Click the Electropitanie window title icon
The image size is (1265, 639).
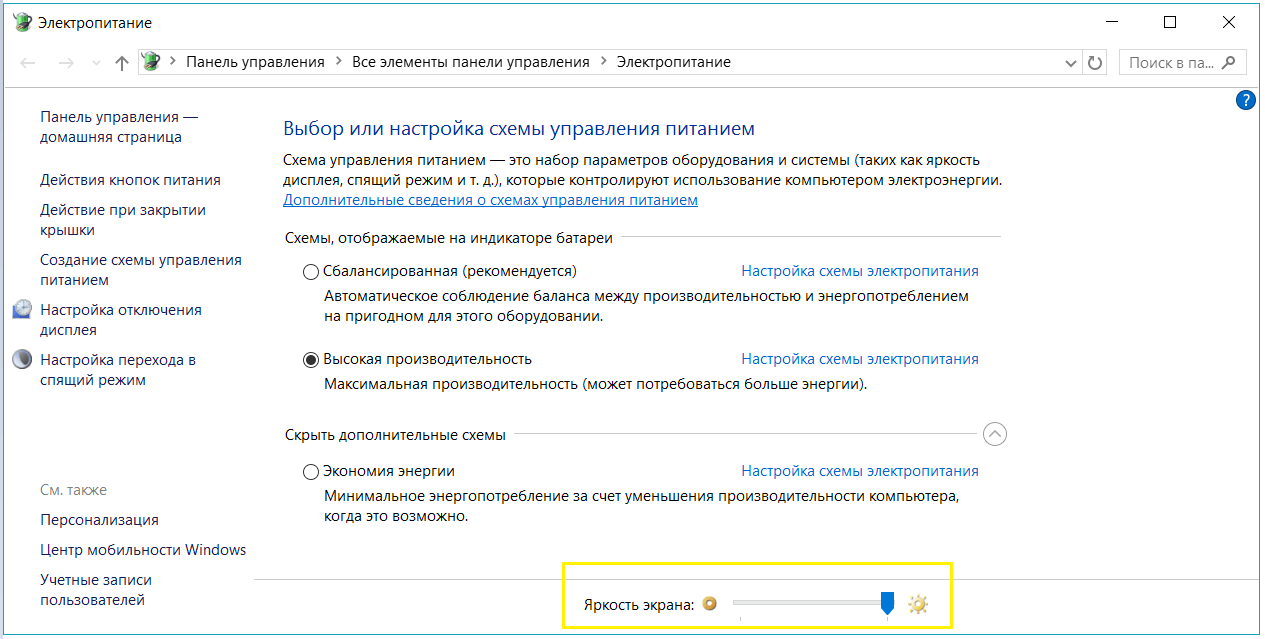24,22
